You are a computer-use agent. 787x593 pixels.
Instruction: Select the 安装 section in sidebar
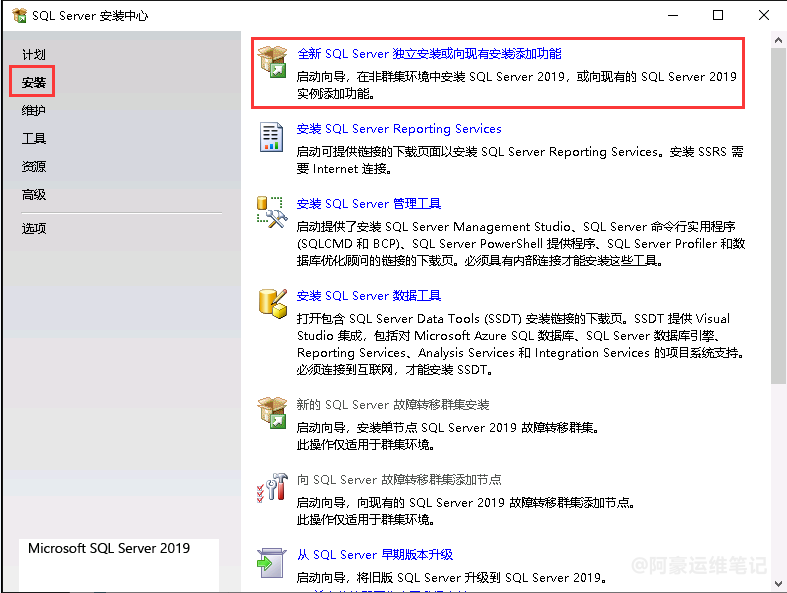point(34,82)
